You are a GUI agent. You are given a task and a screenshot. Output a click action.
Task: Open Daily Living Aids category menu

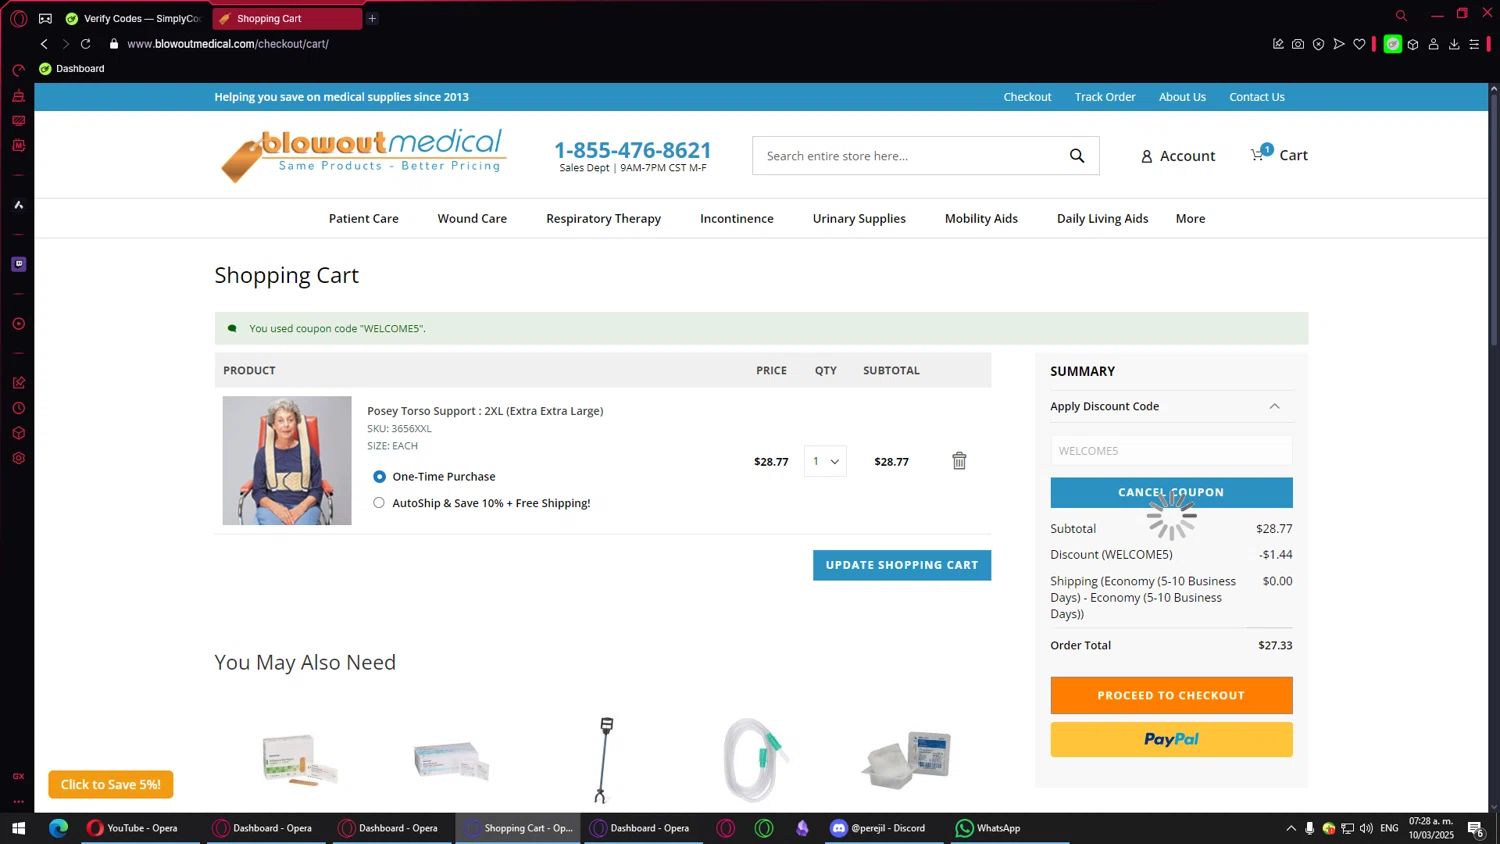1102,219
